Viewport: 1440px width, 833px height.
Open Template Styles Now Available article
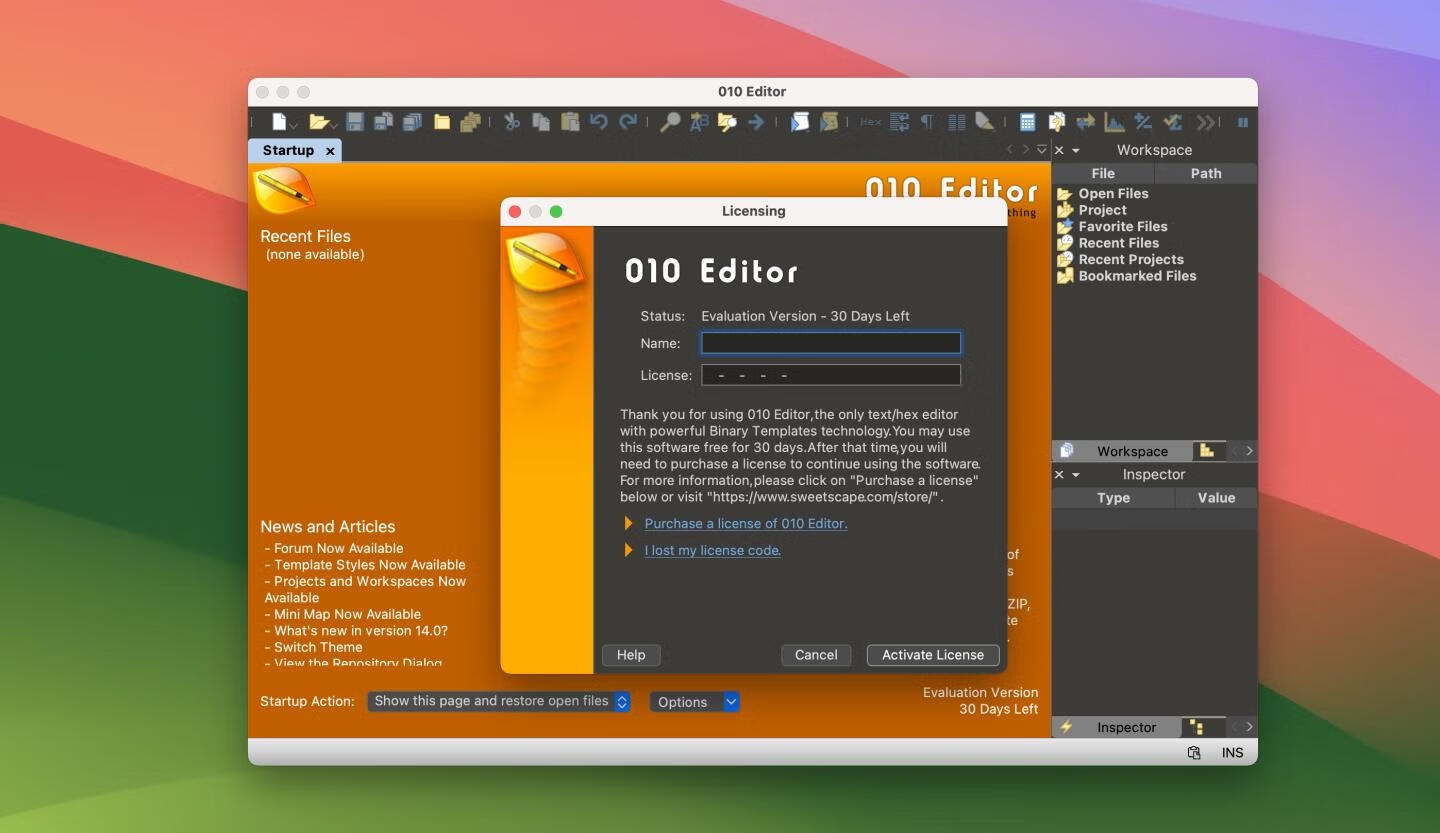click(370, 565)
